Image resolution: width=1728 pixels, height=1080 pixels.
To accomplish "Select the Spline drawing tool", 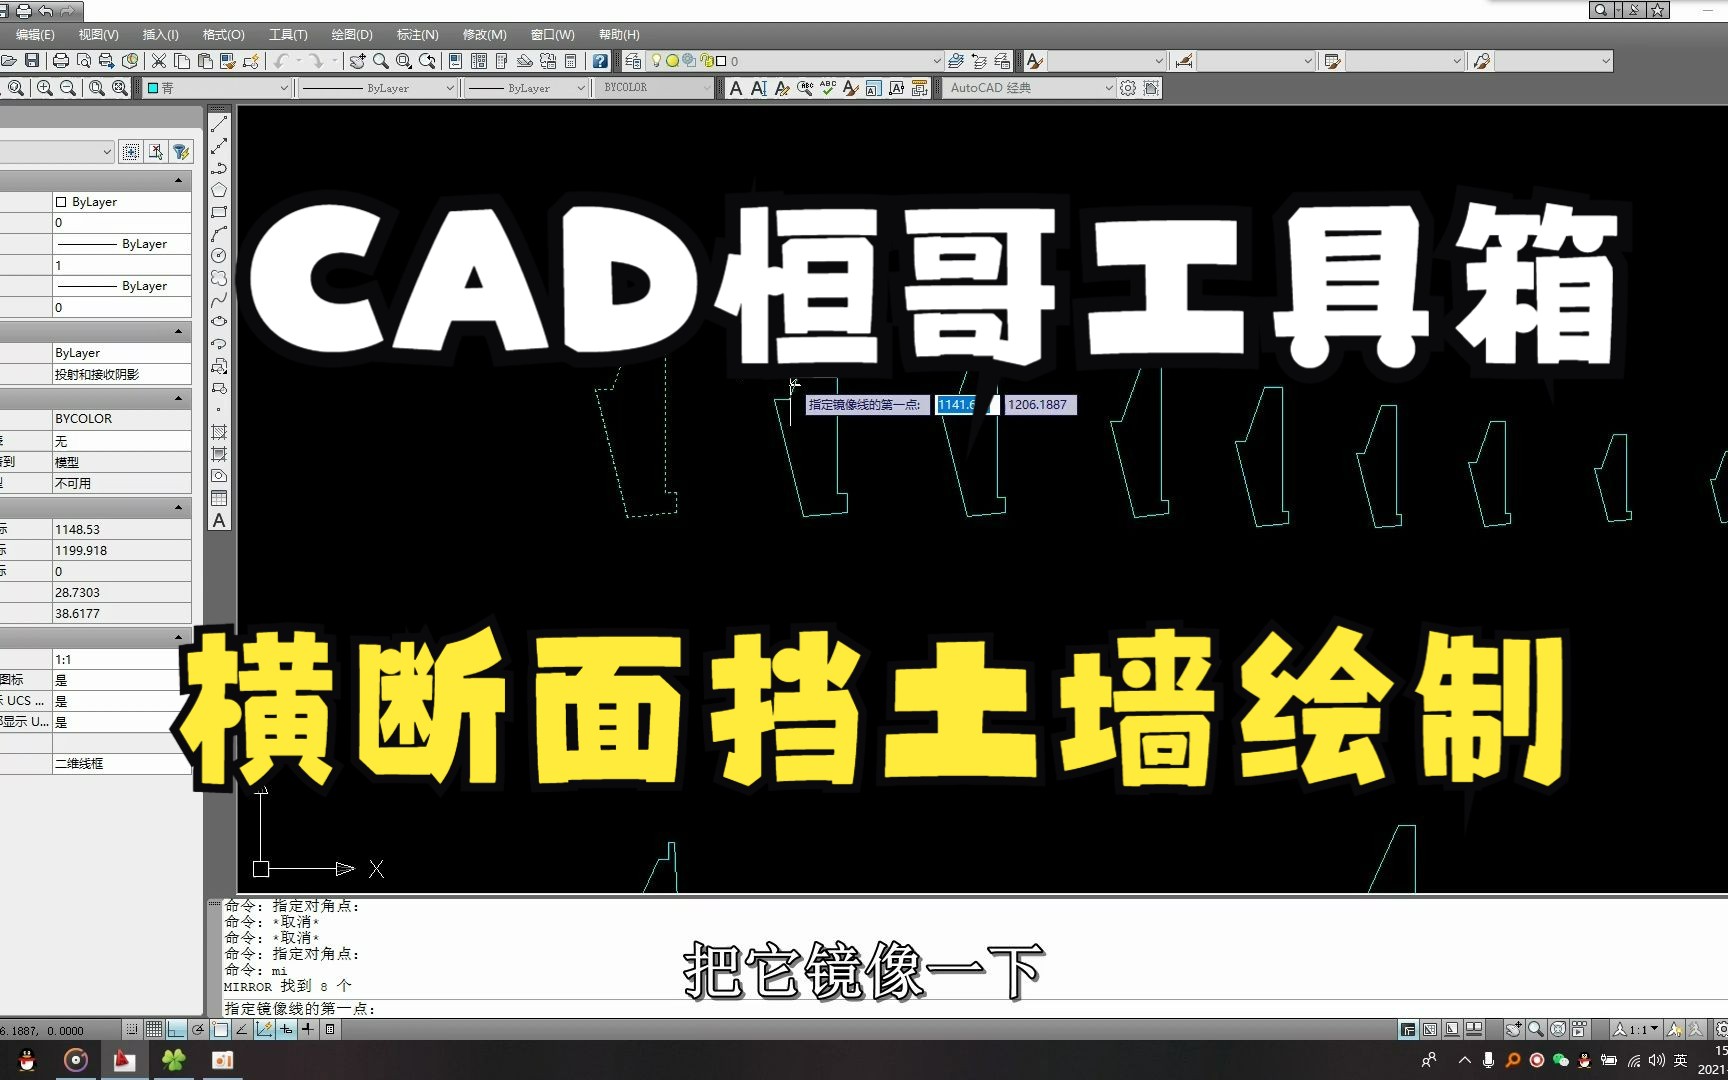I will click(x=218, y=298).
